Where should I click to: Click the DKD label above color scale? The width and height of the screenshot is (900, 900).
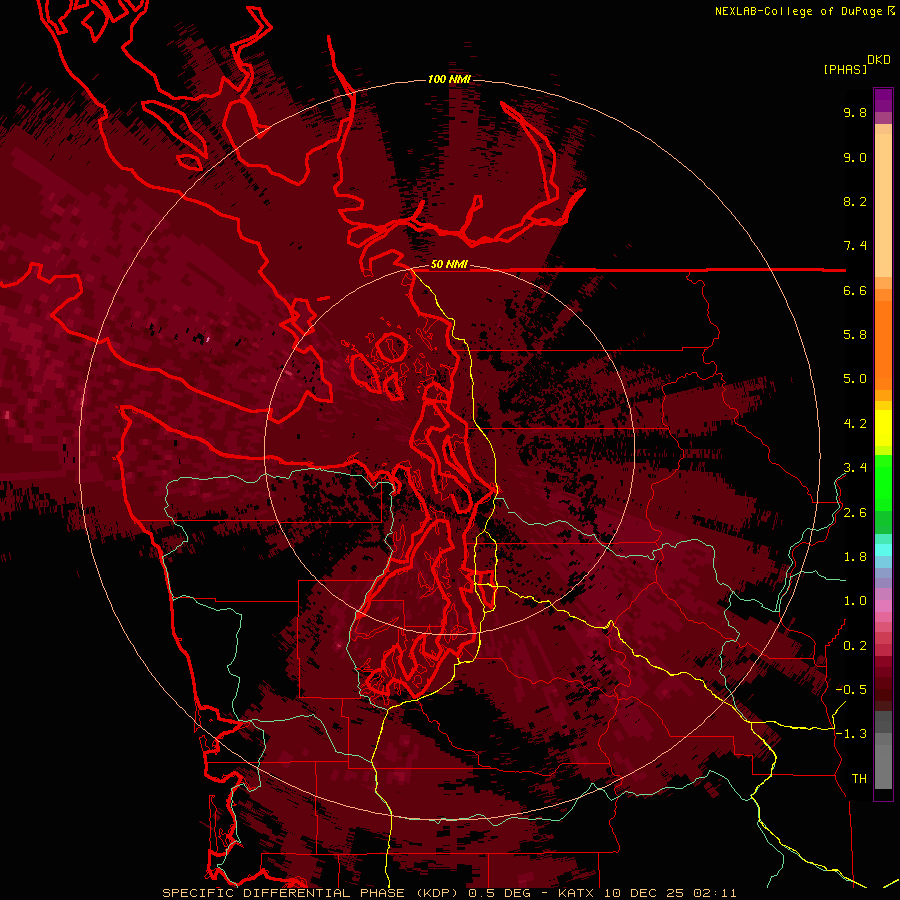879,60
